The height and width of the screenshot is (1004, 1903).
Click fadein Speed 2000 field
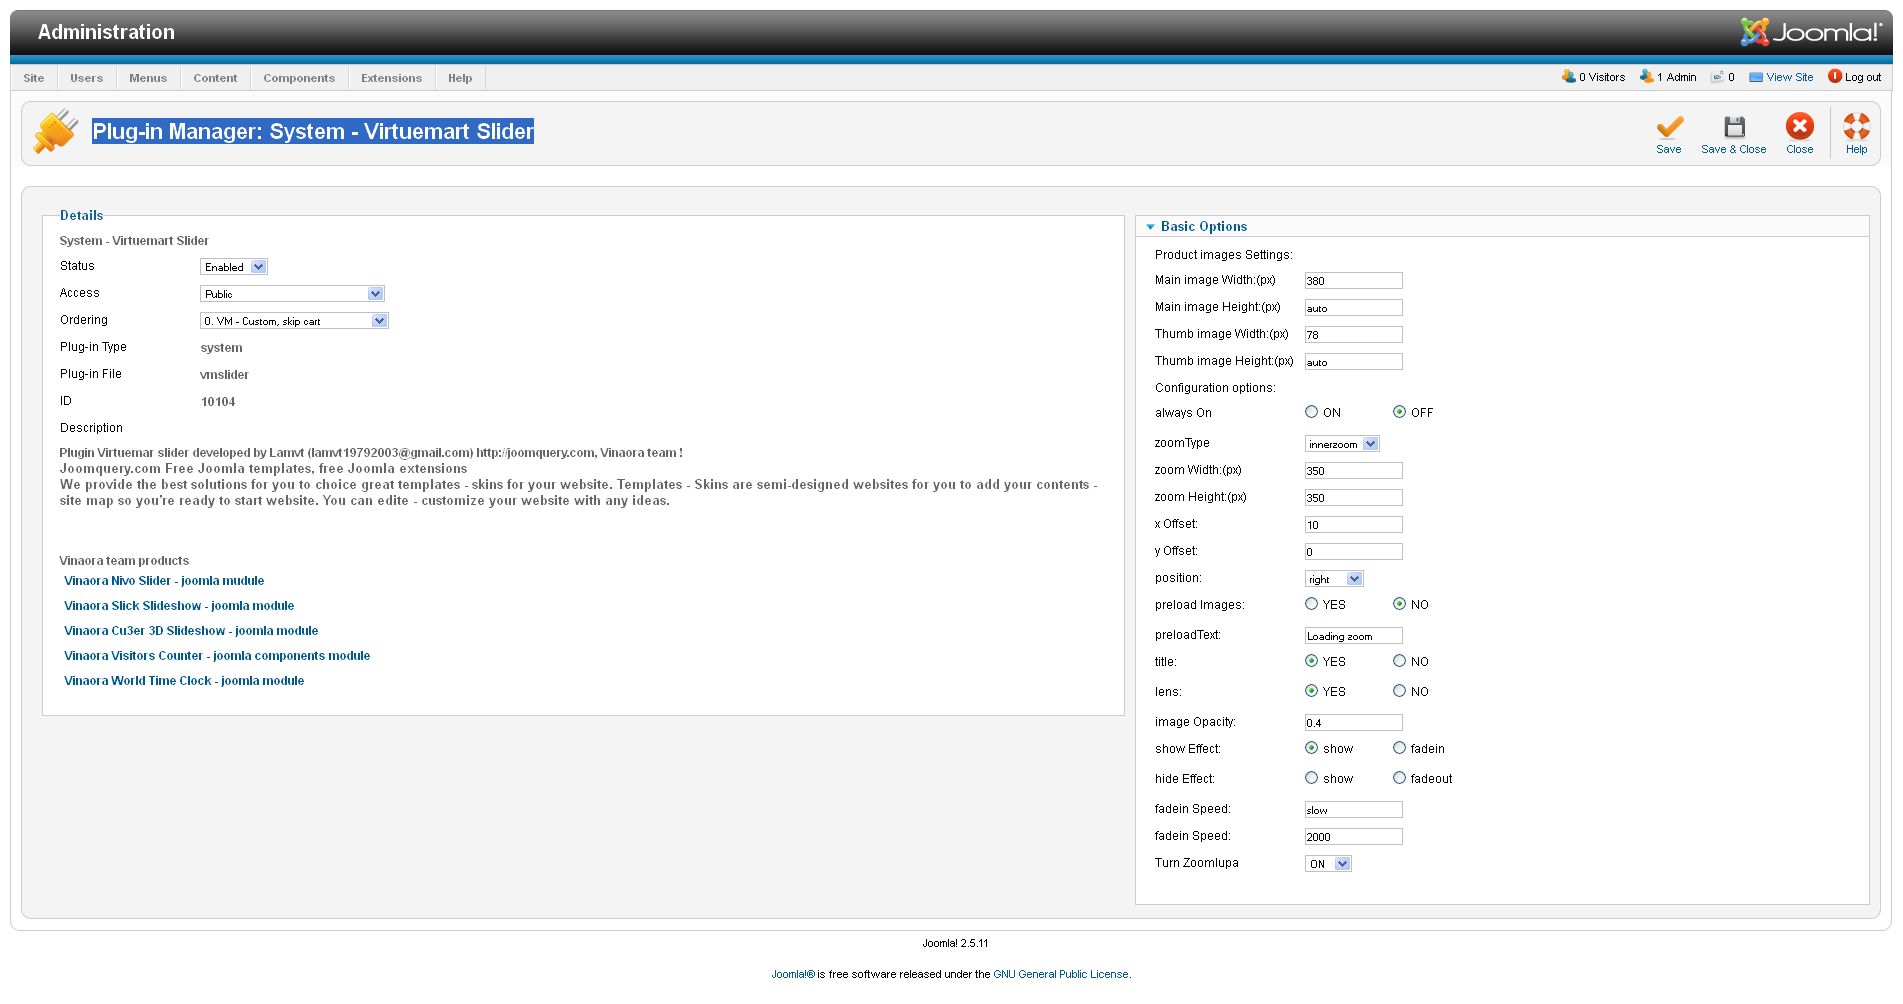[1353, 837]
